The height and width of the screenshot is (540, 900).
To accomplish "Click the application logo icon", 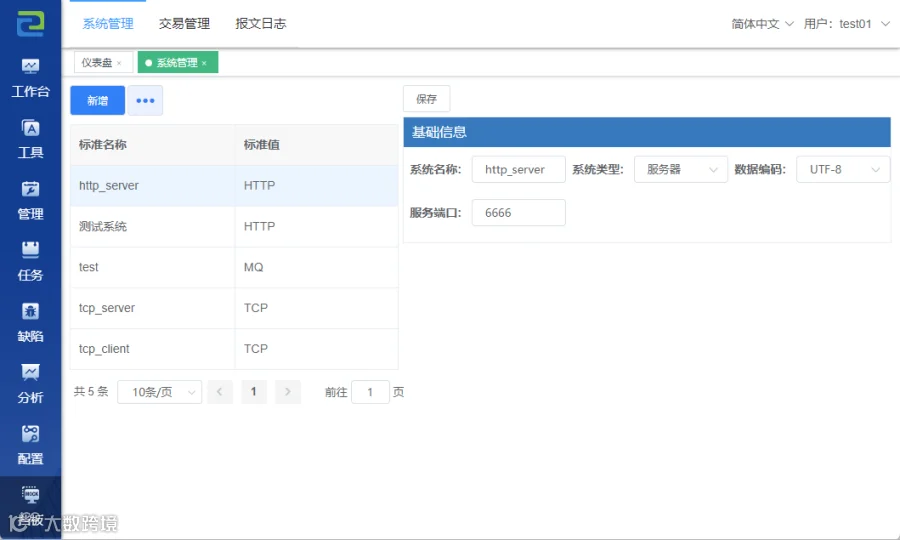I will 30,24.
